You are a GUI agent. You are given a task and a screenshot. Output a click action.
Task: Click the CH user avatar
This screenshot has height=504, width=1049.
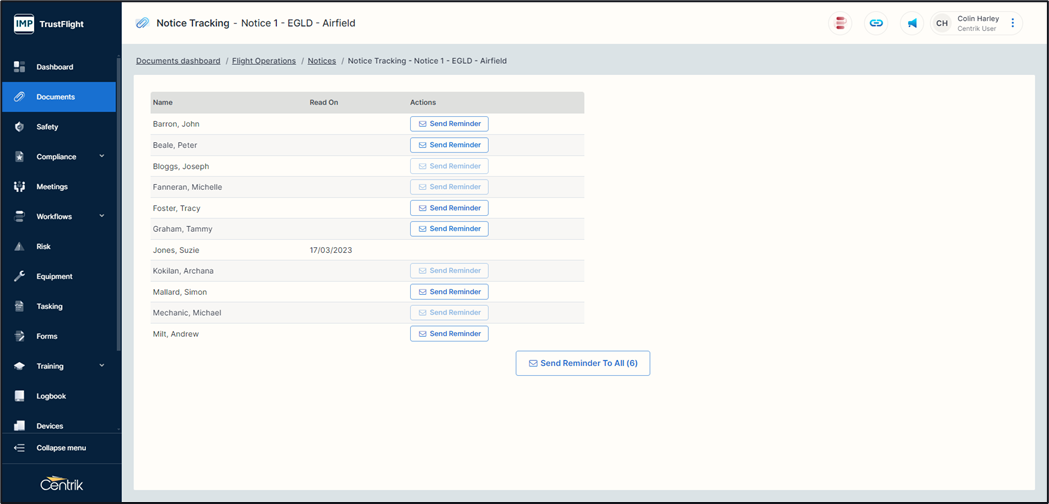(941, 23)
